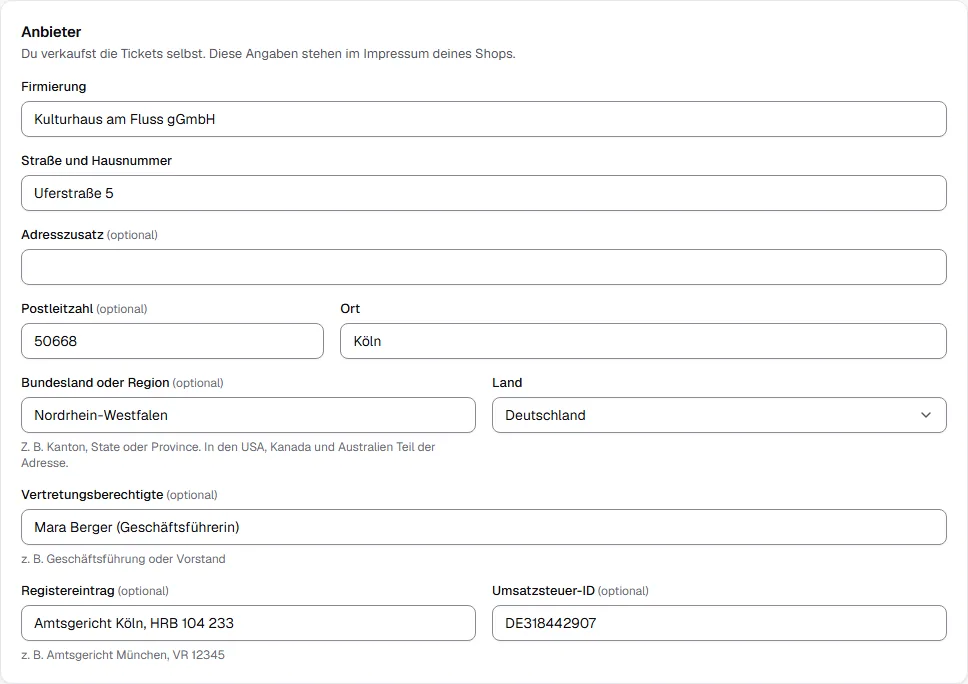The width and height of the screenshot is (968, 684).
Task: Click the Straße und Hausnummer label
Action: 96,161
